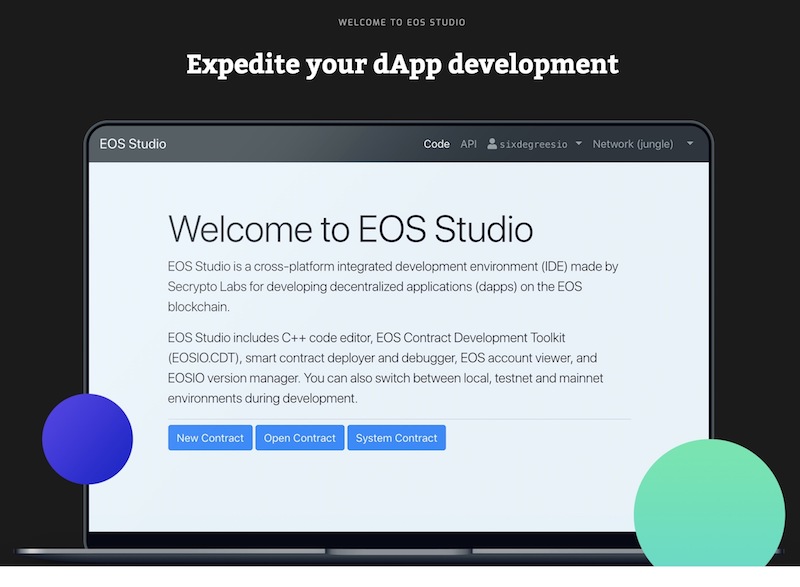Click the paragraph mentioning EOSIO.CDT toolkit

click(386, 368)
